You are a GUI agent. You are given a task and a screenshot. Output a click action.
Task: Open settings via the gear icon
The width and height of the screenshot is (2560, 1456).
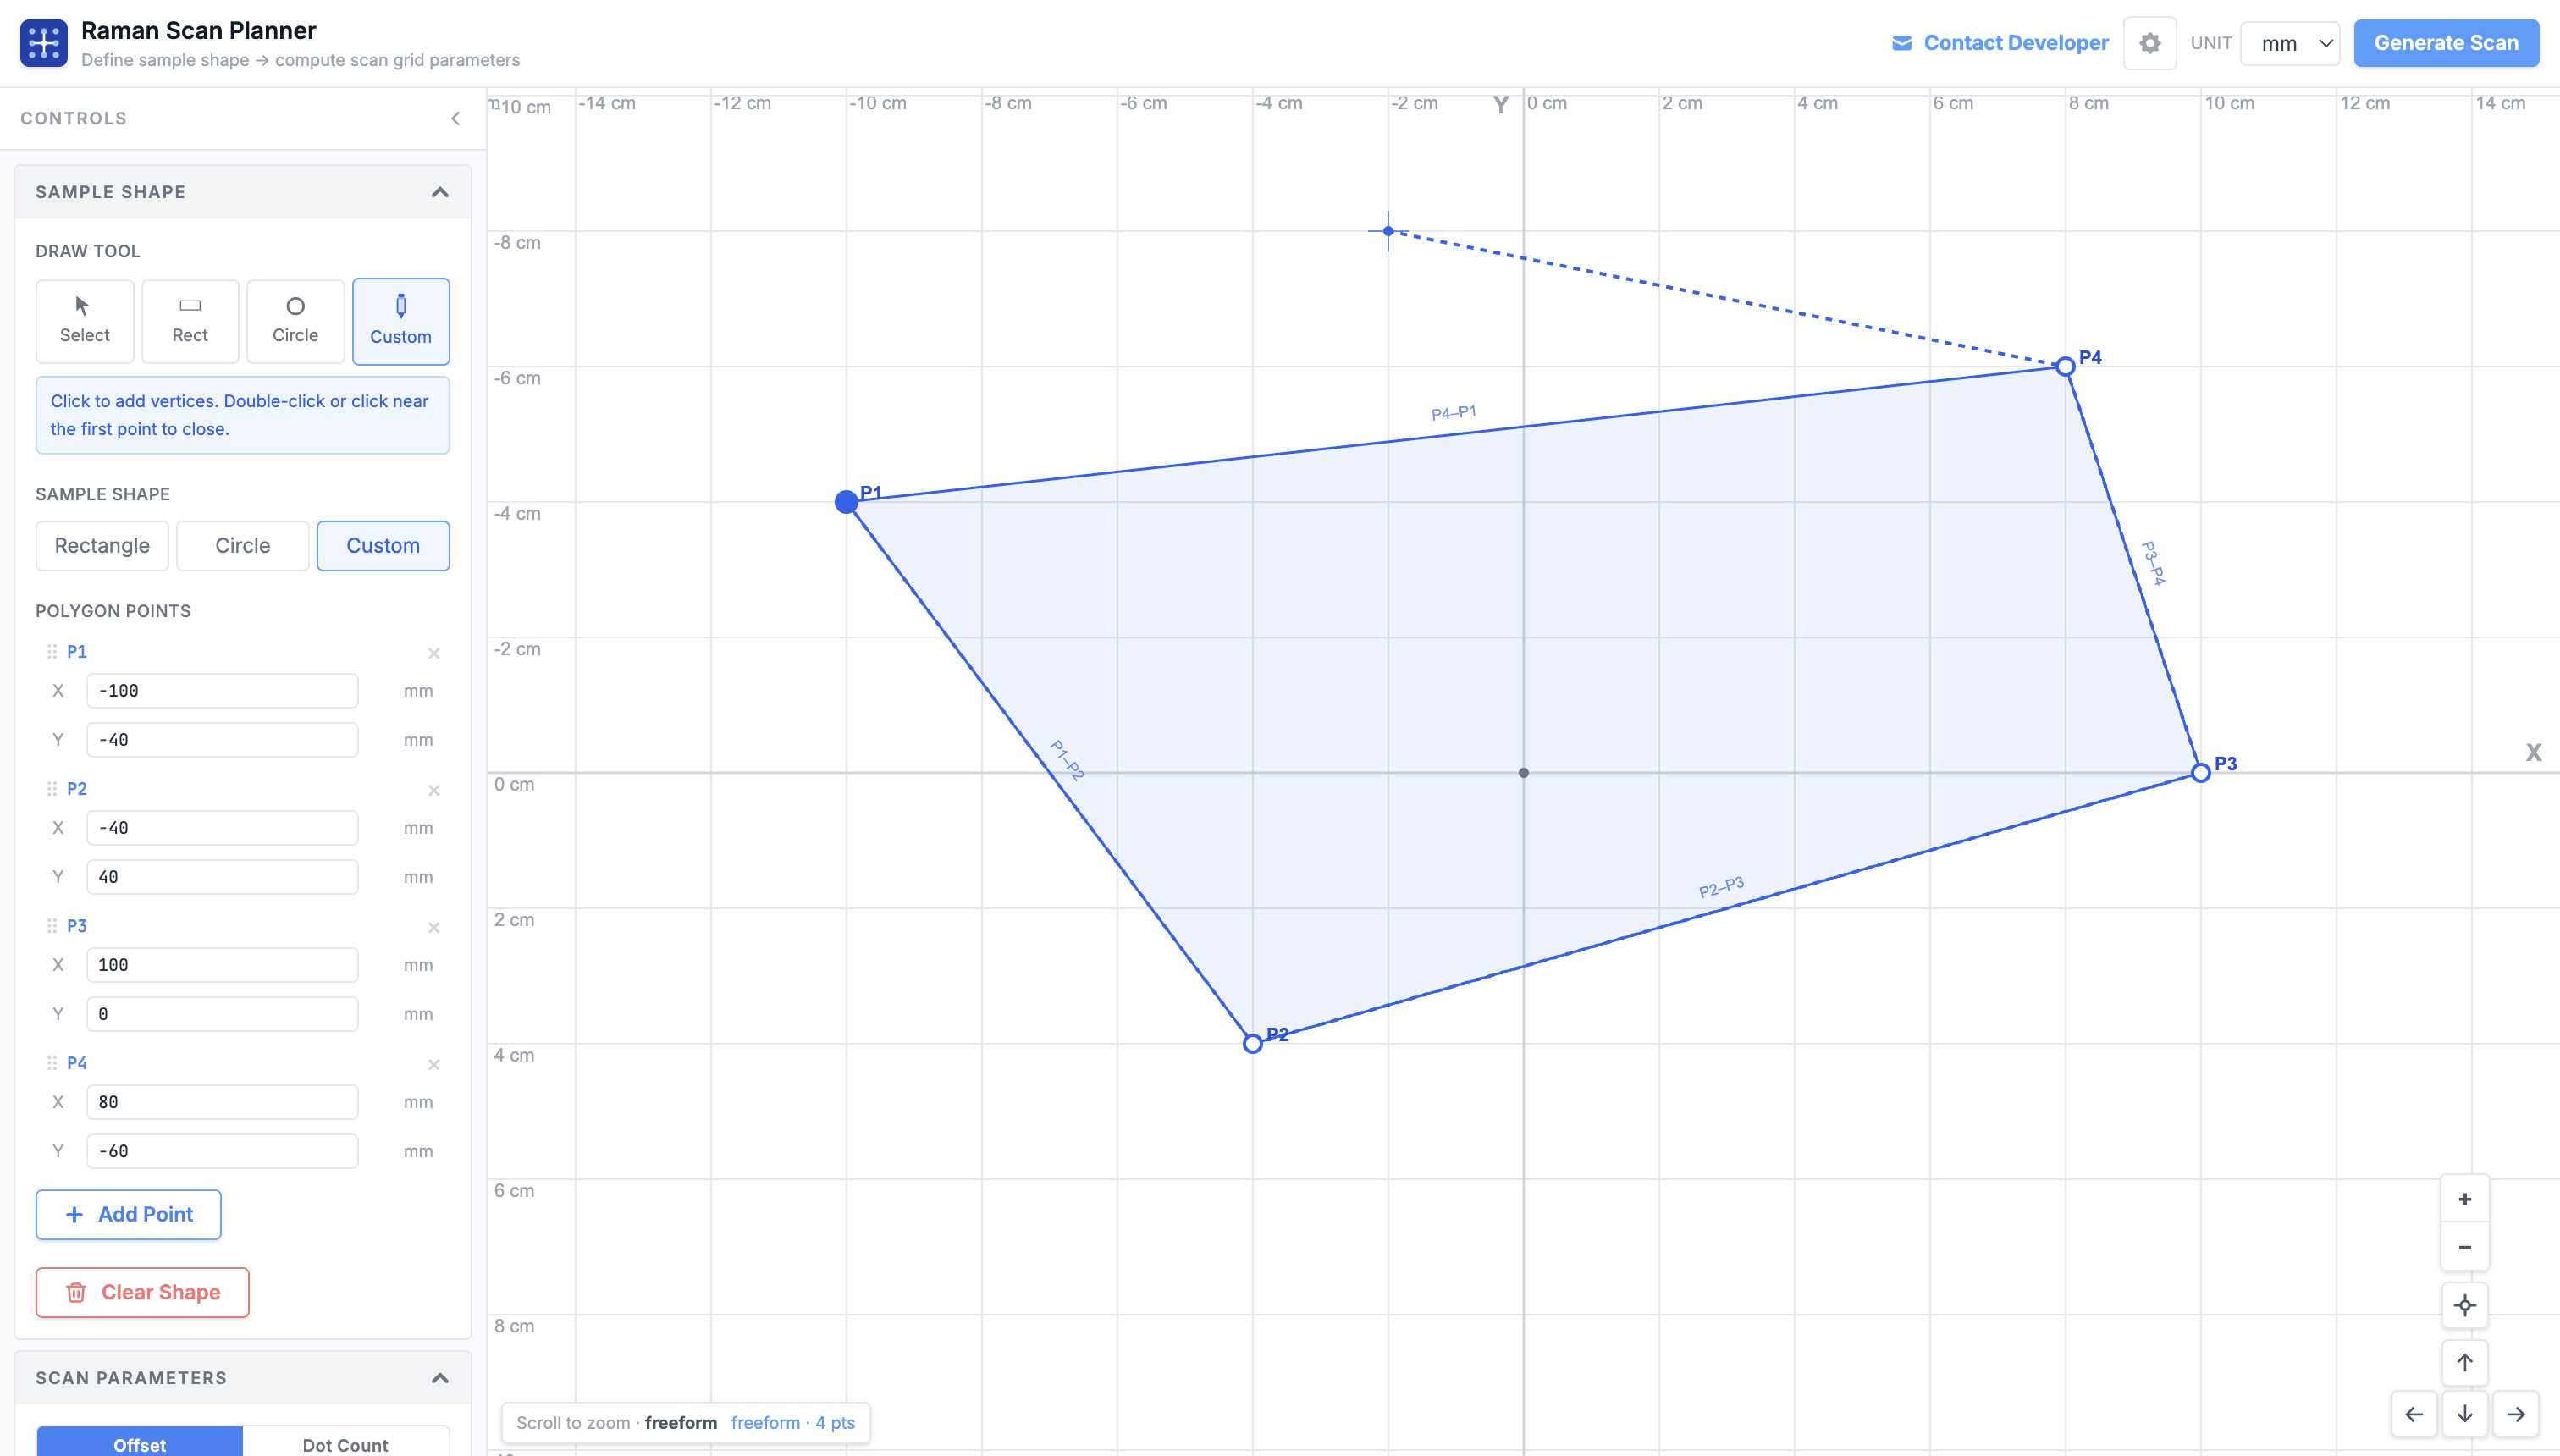tap(2149, 43)
